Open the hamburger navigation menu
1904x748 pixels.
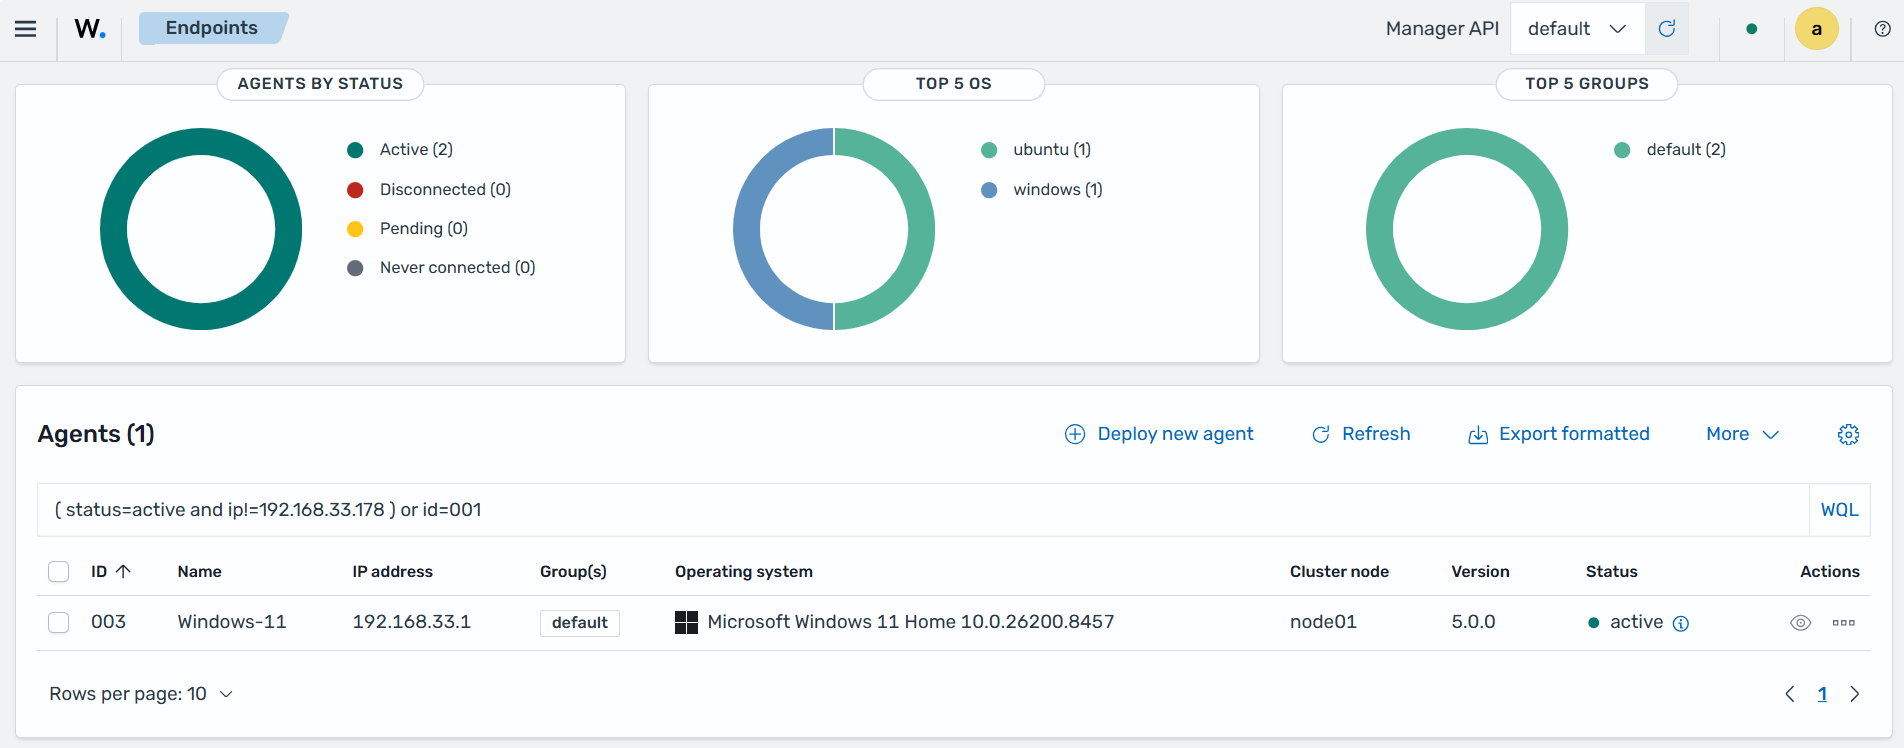pyautogui.click(x=26, y=29)
